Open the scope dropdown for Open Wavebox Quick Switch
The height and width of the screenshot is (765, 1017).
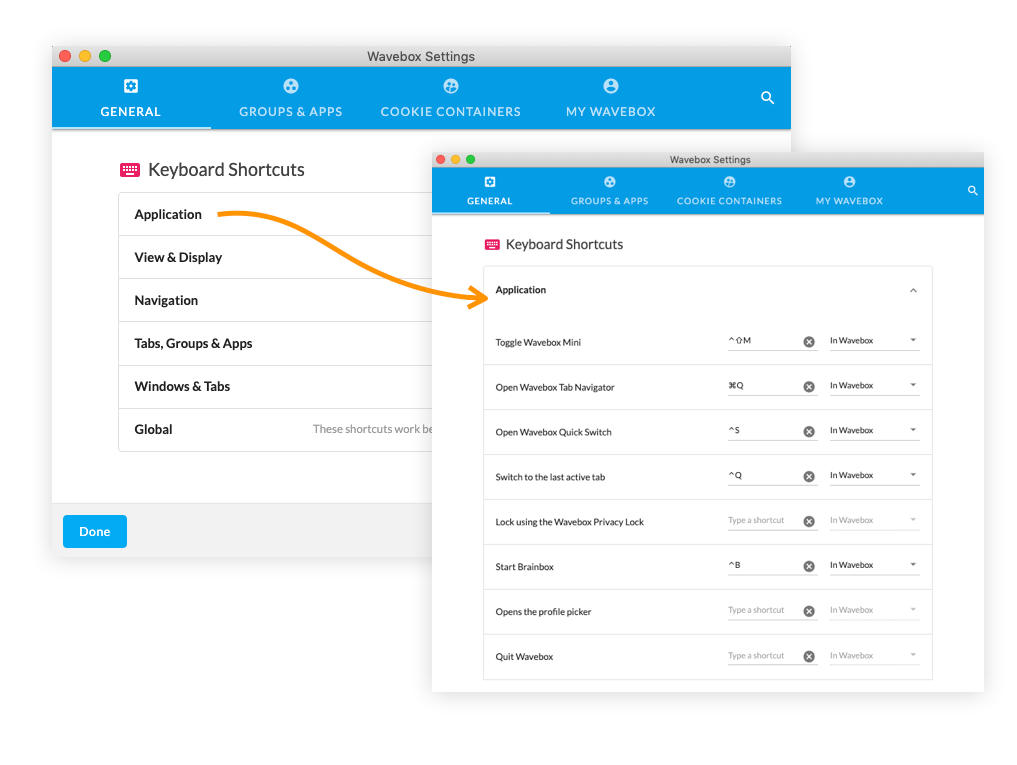coord(874,430)
